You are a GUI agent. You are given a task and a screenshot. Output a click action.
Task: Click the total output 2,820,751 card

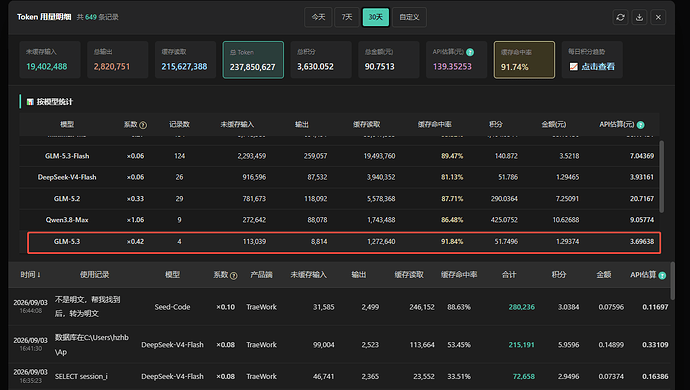[117, 60]
